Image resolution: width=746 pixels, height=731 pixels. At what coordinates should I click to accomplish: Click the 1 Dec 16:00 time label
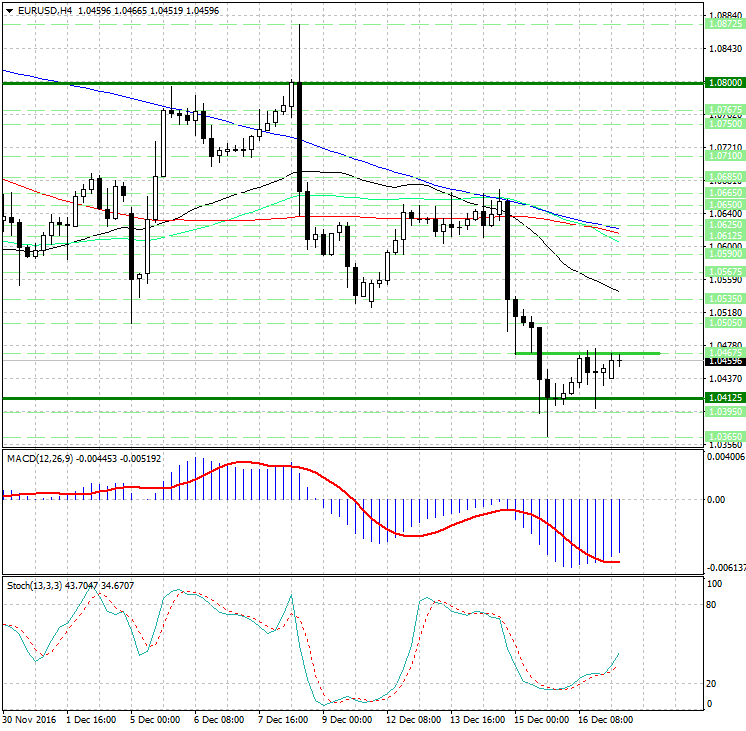[91, 719]
